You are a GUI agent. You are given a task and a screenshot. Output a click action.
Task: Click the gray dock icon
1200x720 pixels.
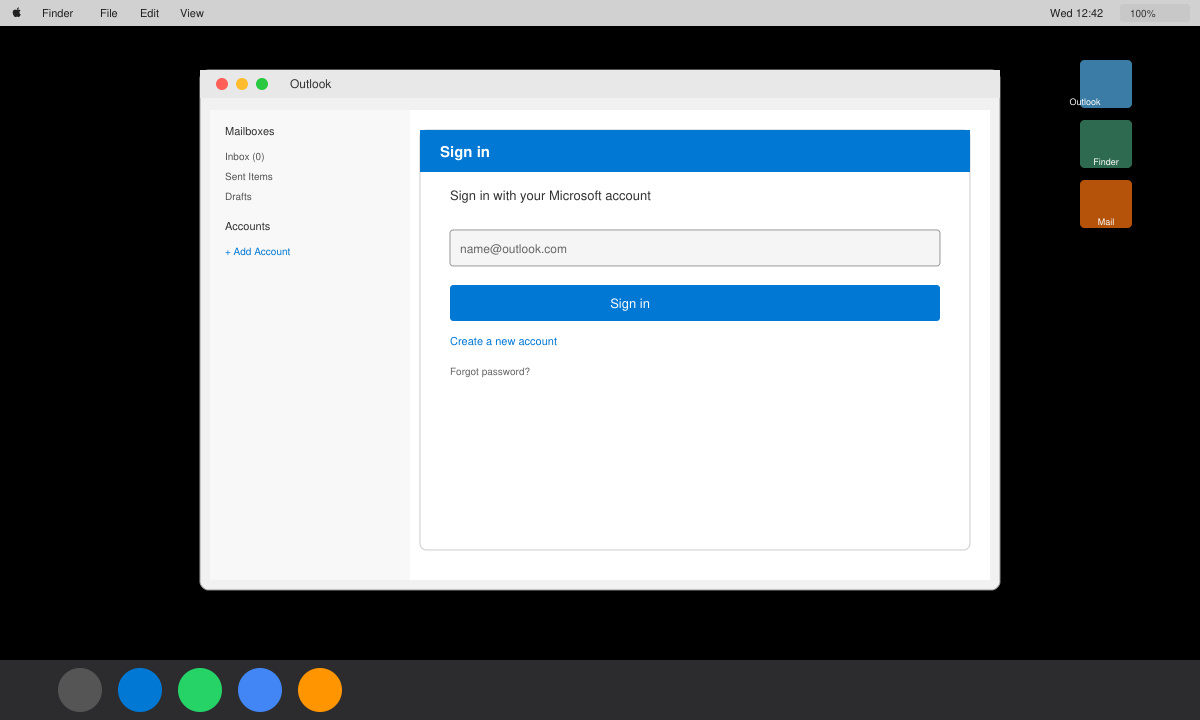tap(80, 690)
